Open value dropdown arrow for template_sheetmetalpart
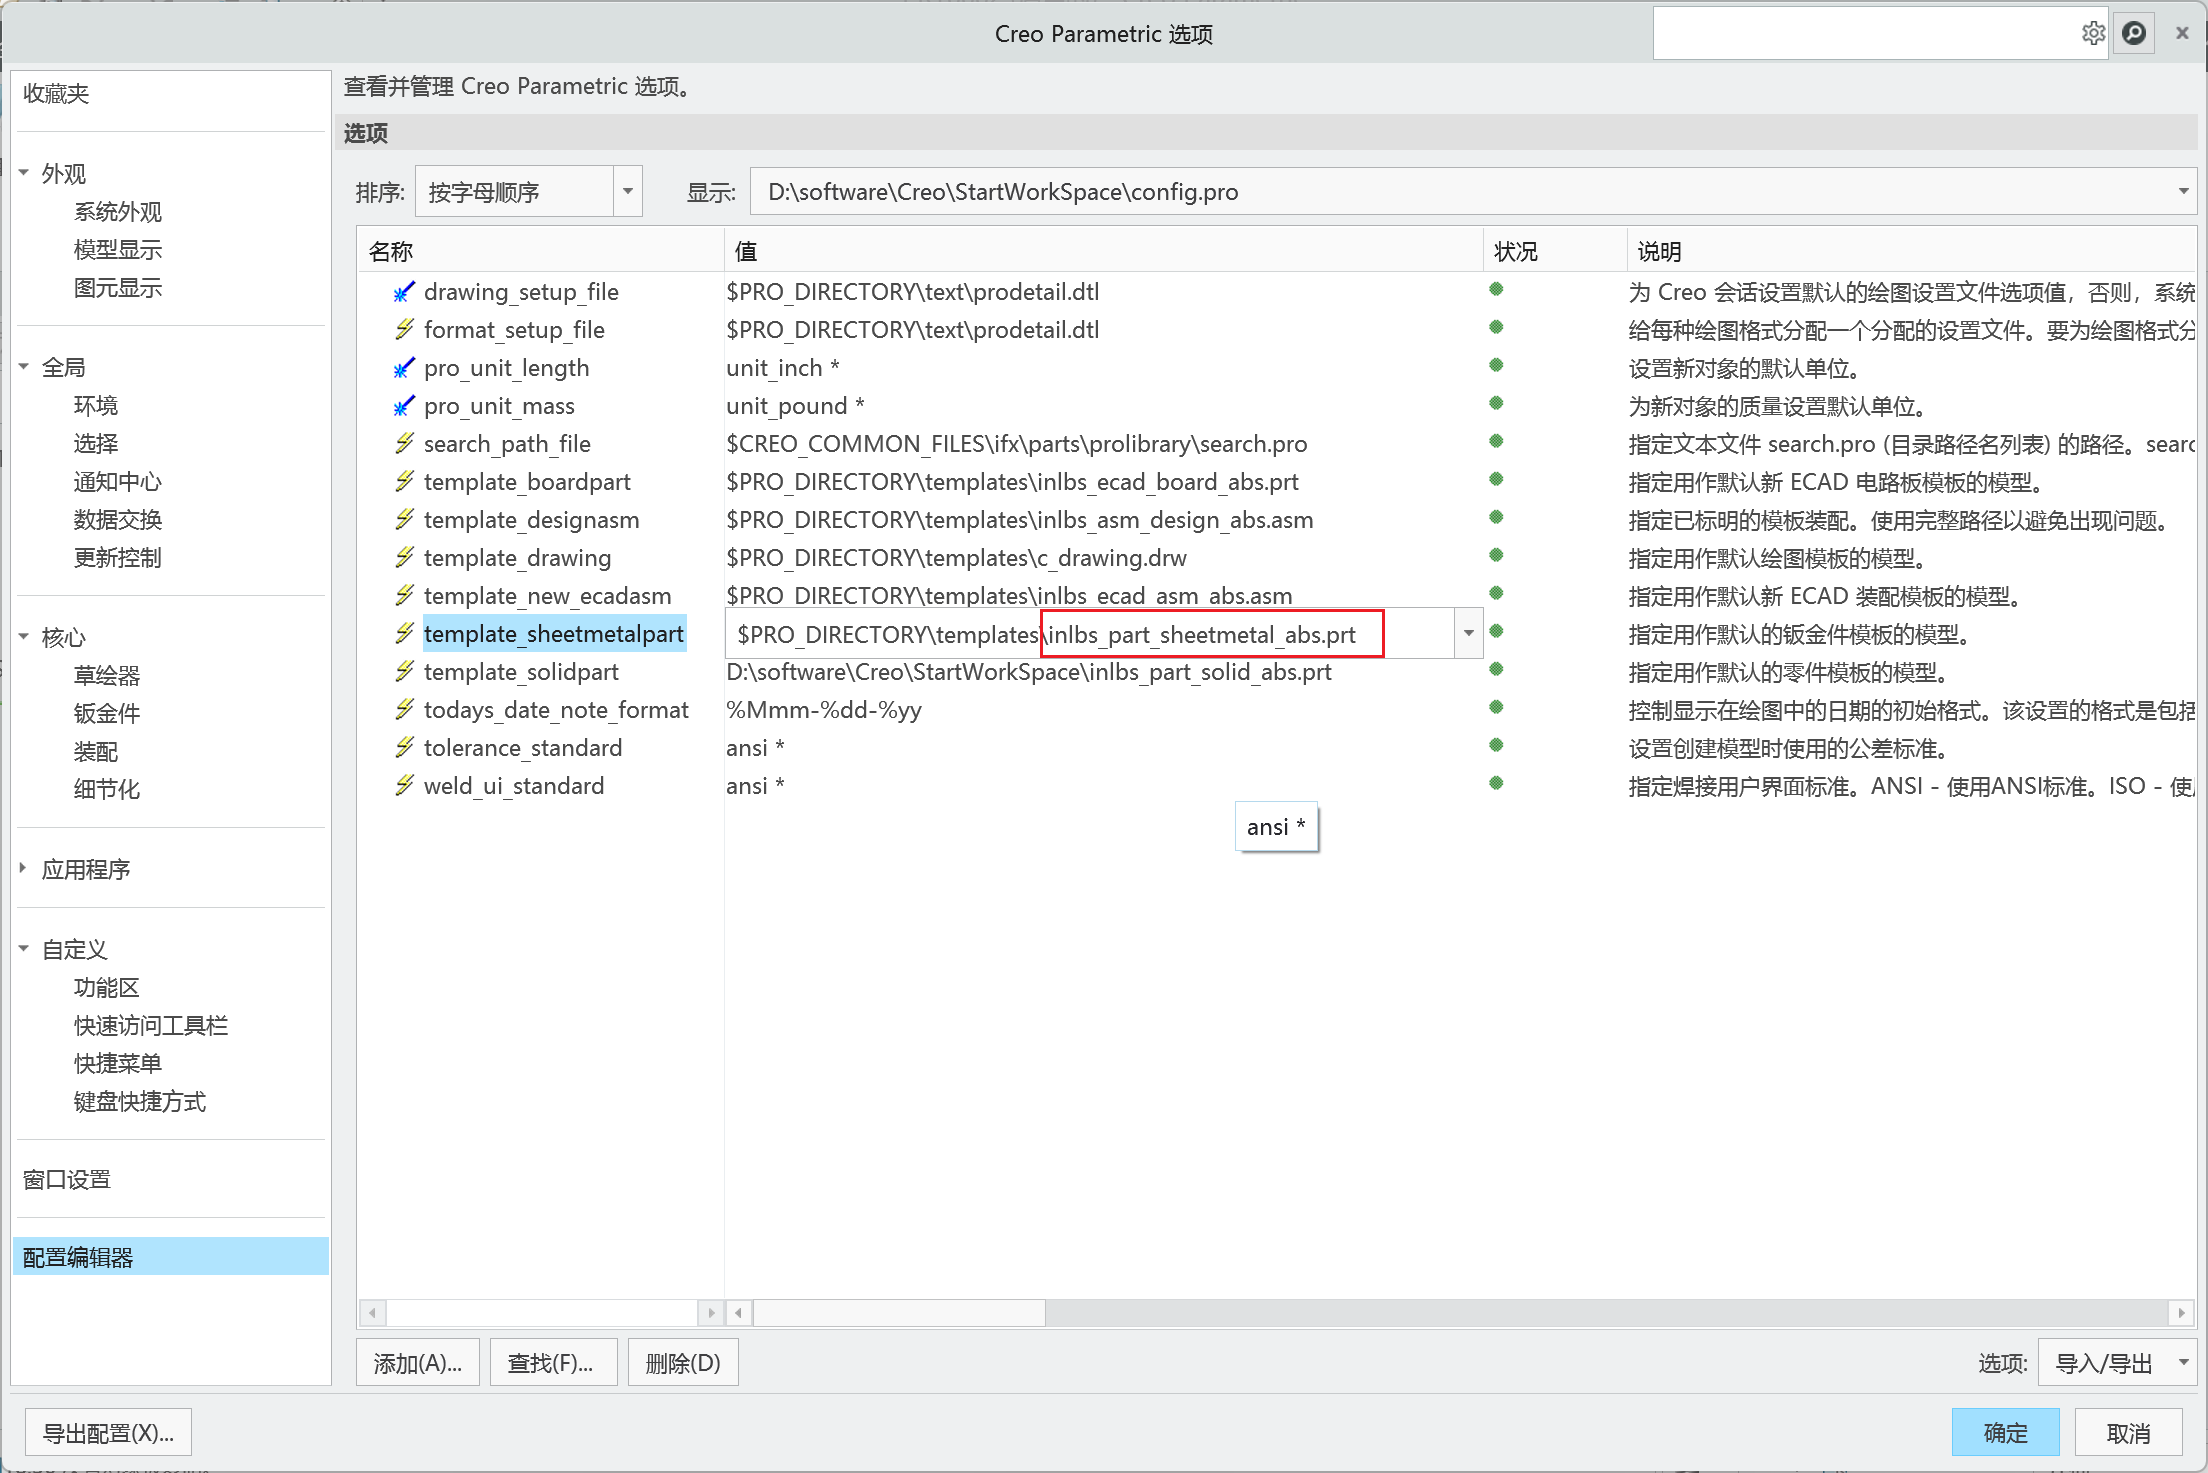 1468,633
